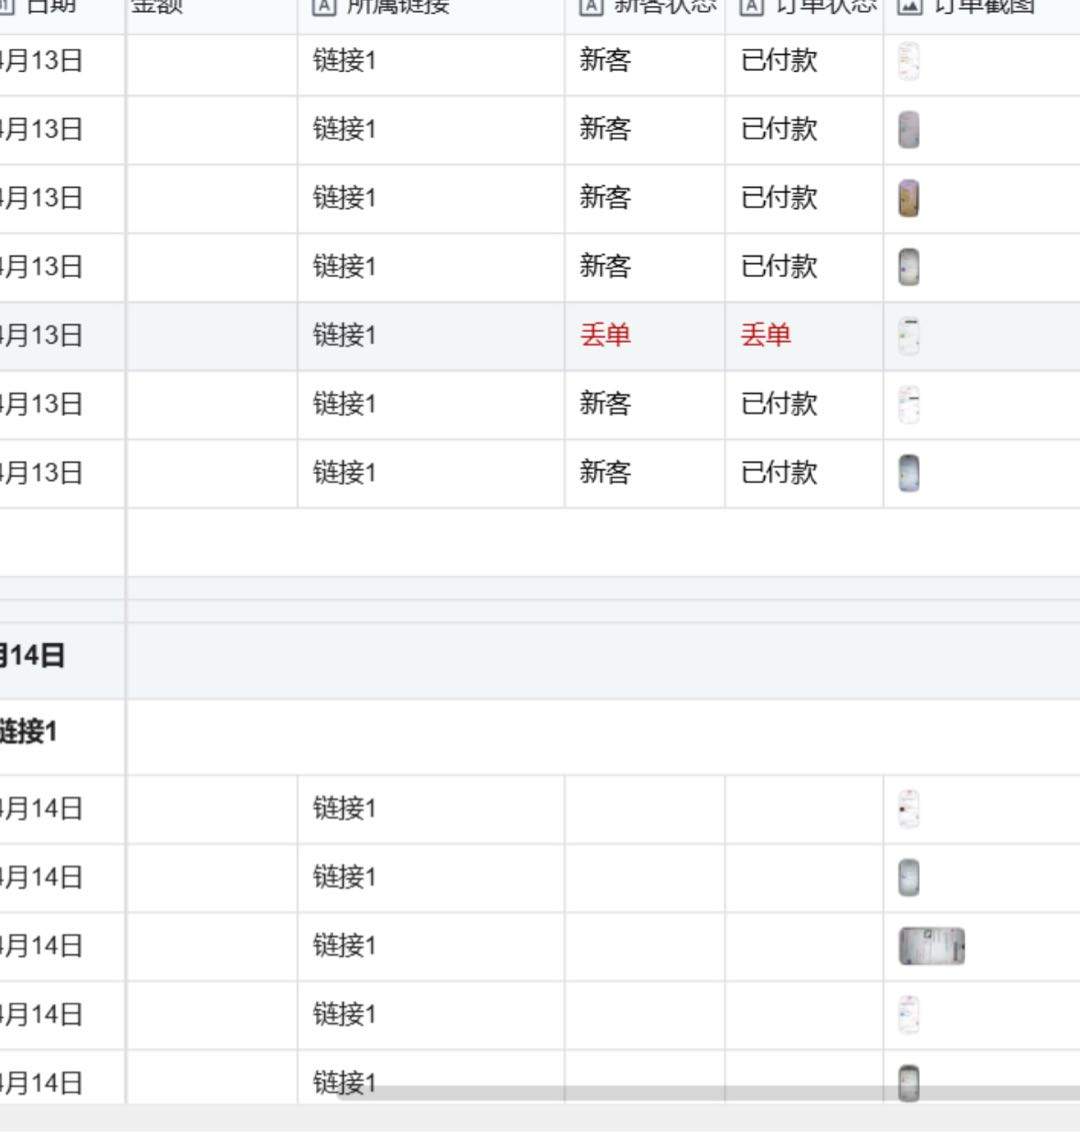Viewport: 1080px width, 1132px height.
Task: Click the empty 金额 cell in the 丢单 row
Action: (x=211, y=336)
